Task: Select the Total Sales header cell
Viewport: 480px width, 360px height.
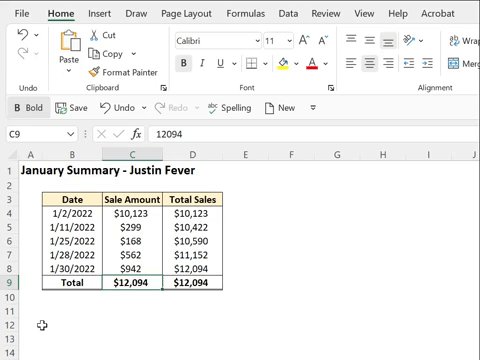Action: coord(193,199)
